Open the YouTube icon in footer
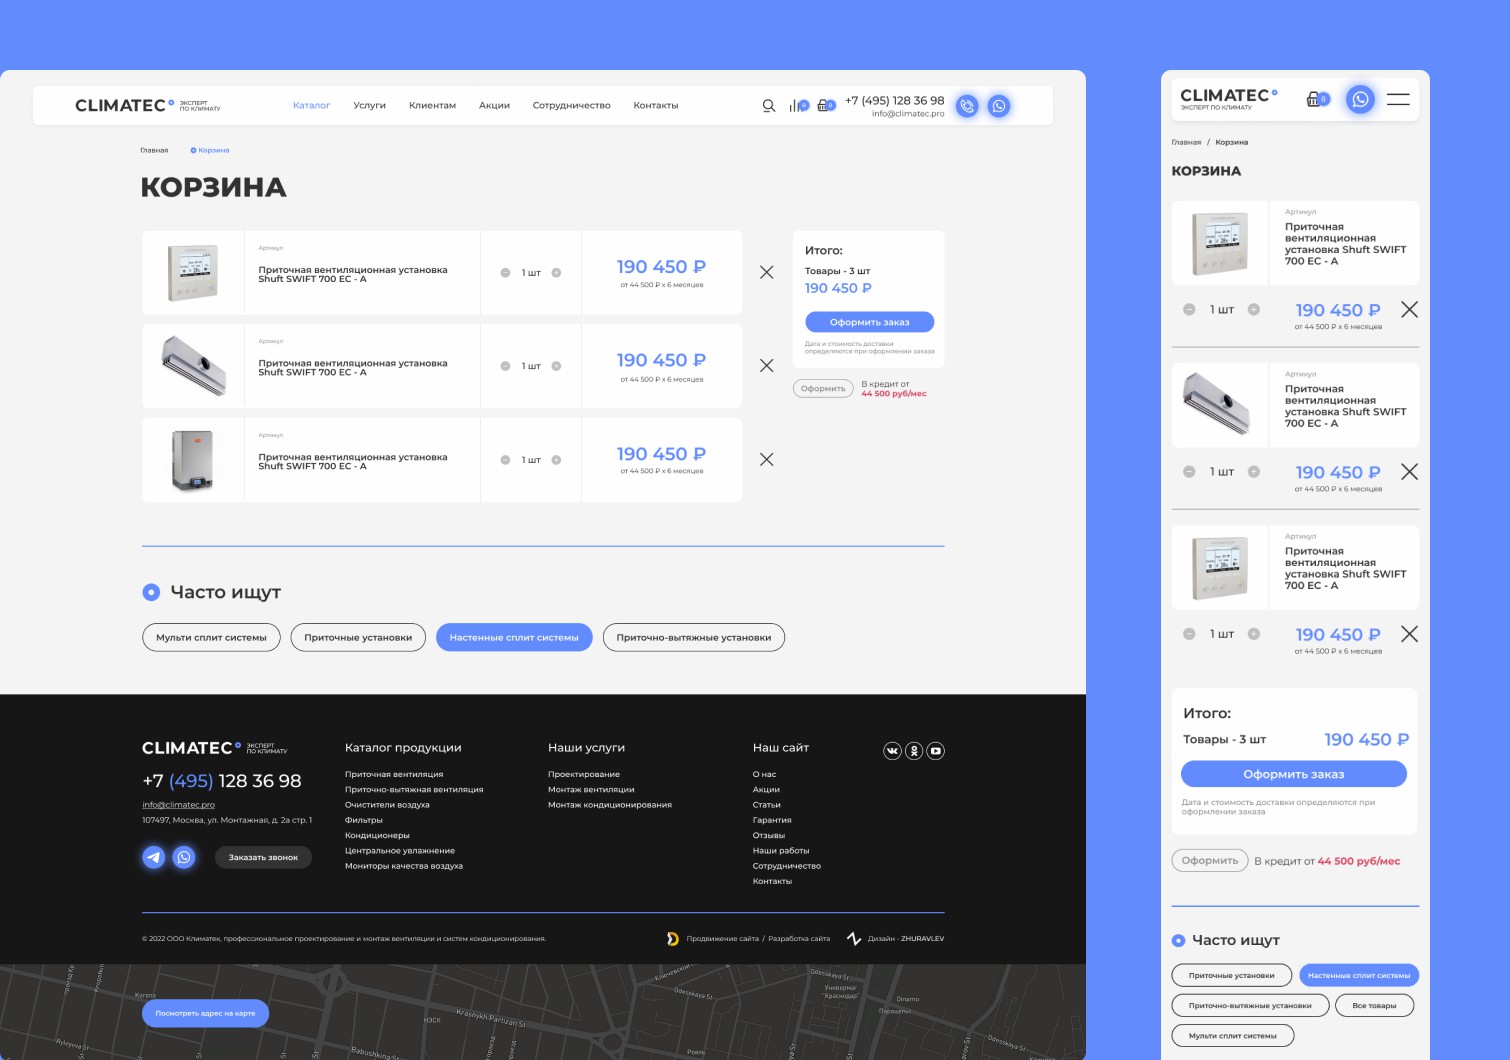 tap(936, 751)
